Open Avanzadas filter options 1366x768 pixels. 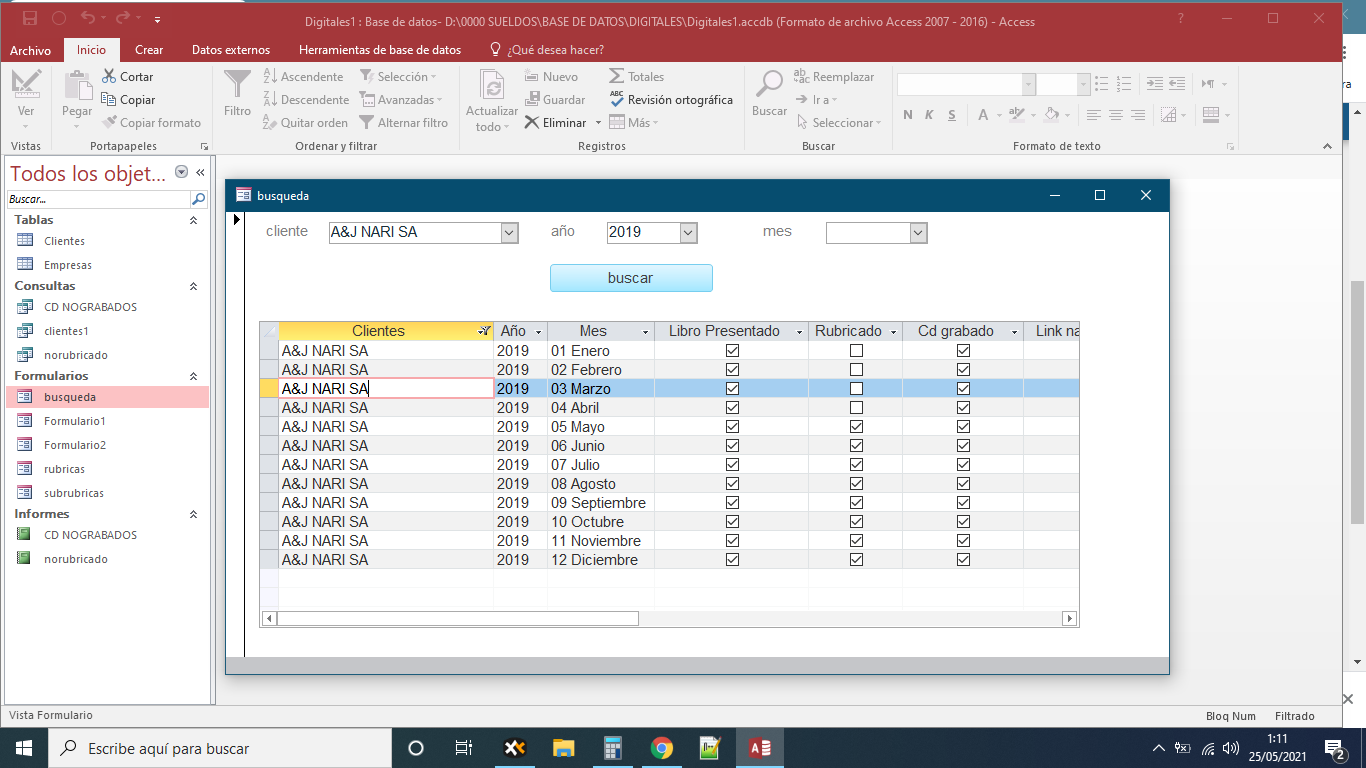coord(401,100)
